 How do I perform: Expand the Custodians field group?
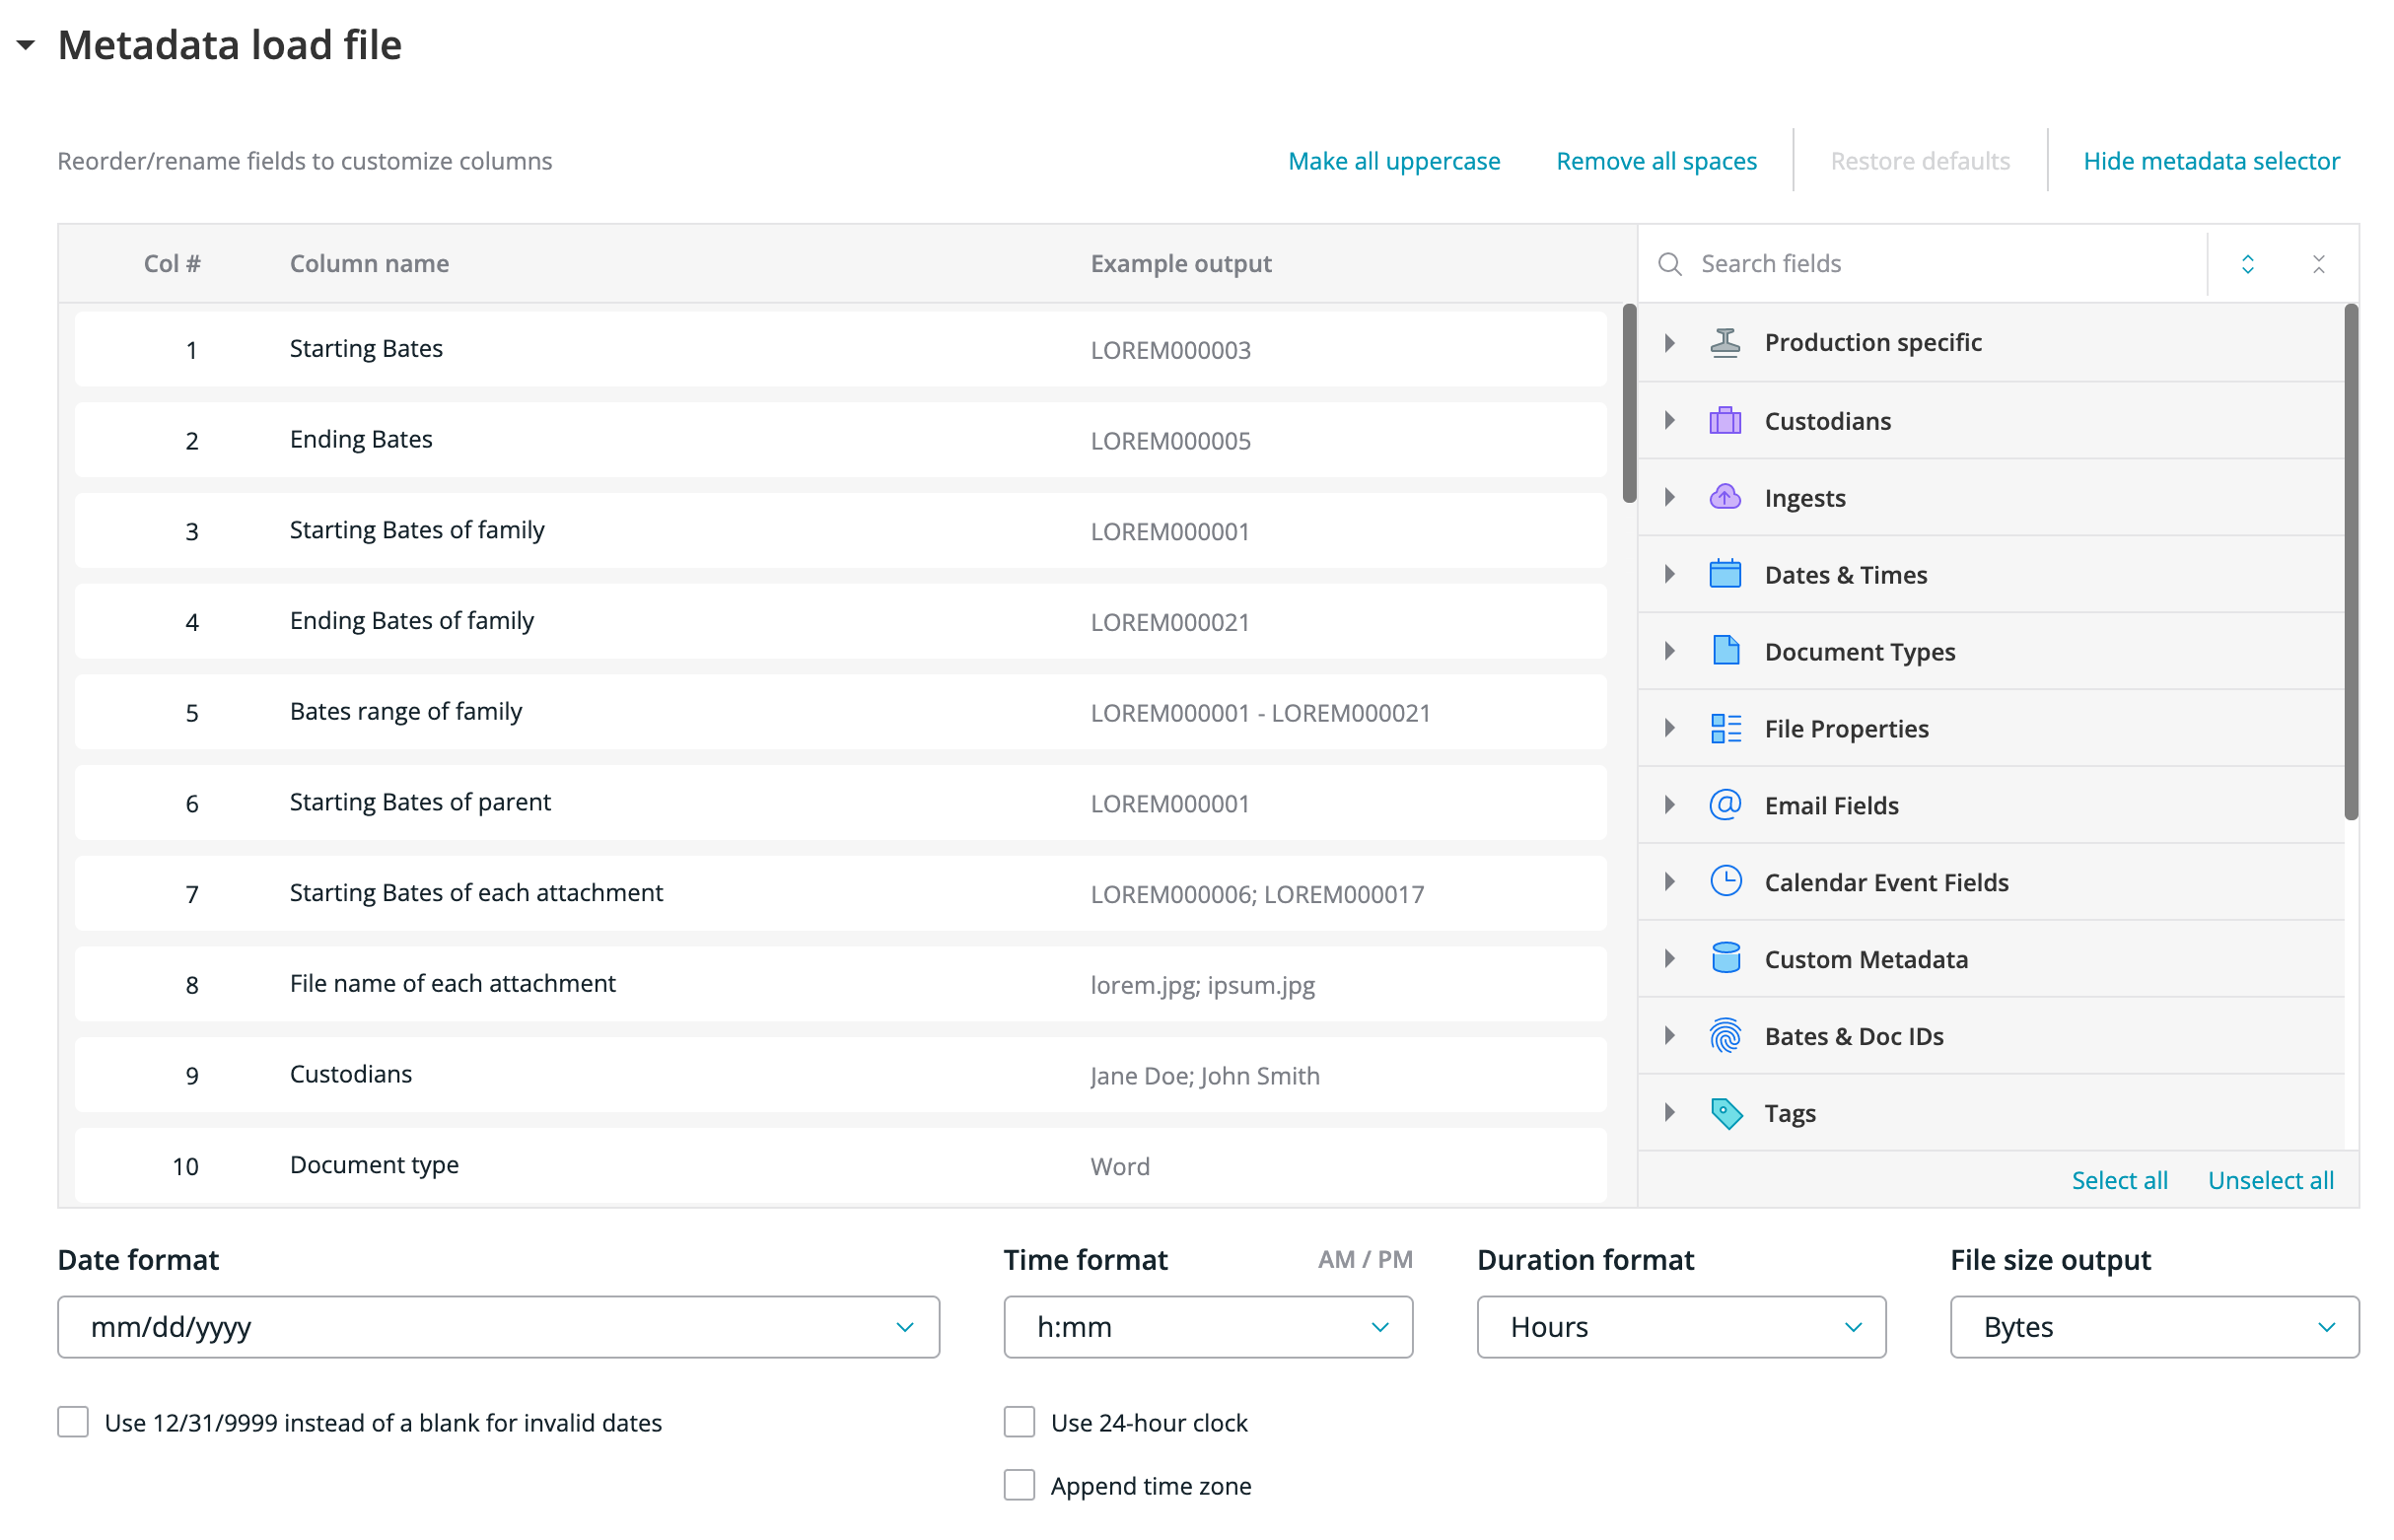click(x=1669, y=421)
